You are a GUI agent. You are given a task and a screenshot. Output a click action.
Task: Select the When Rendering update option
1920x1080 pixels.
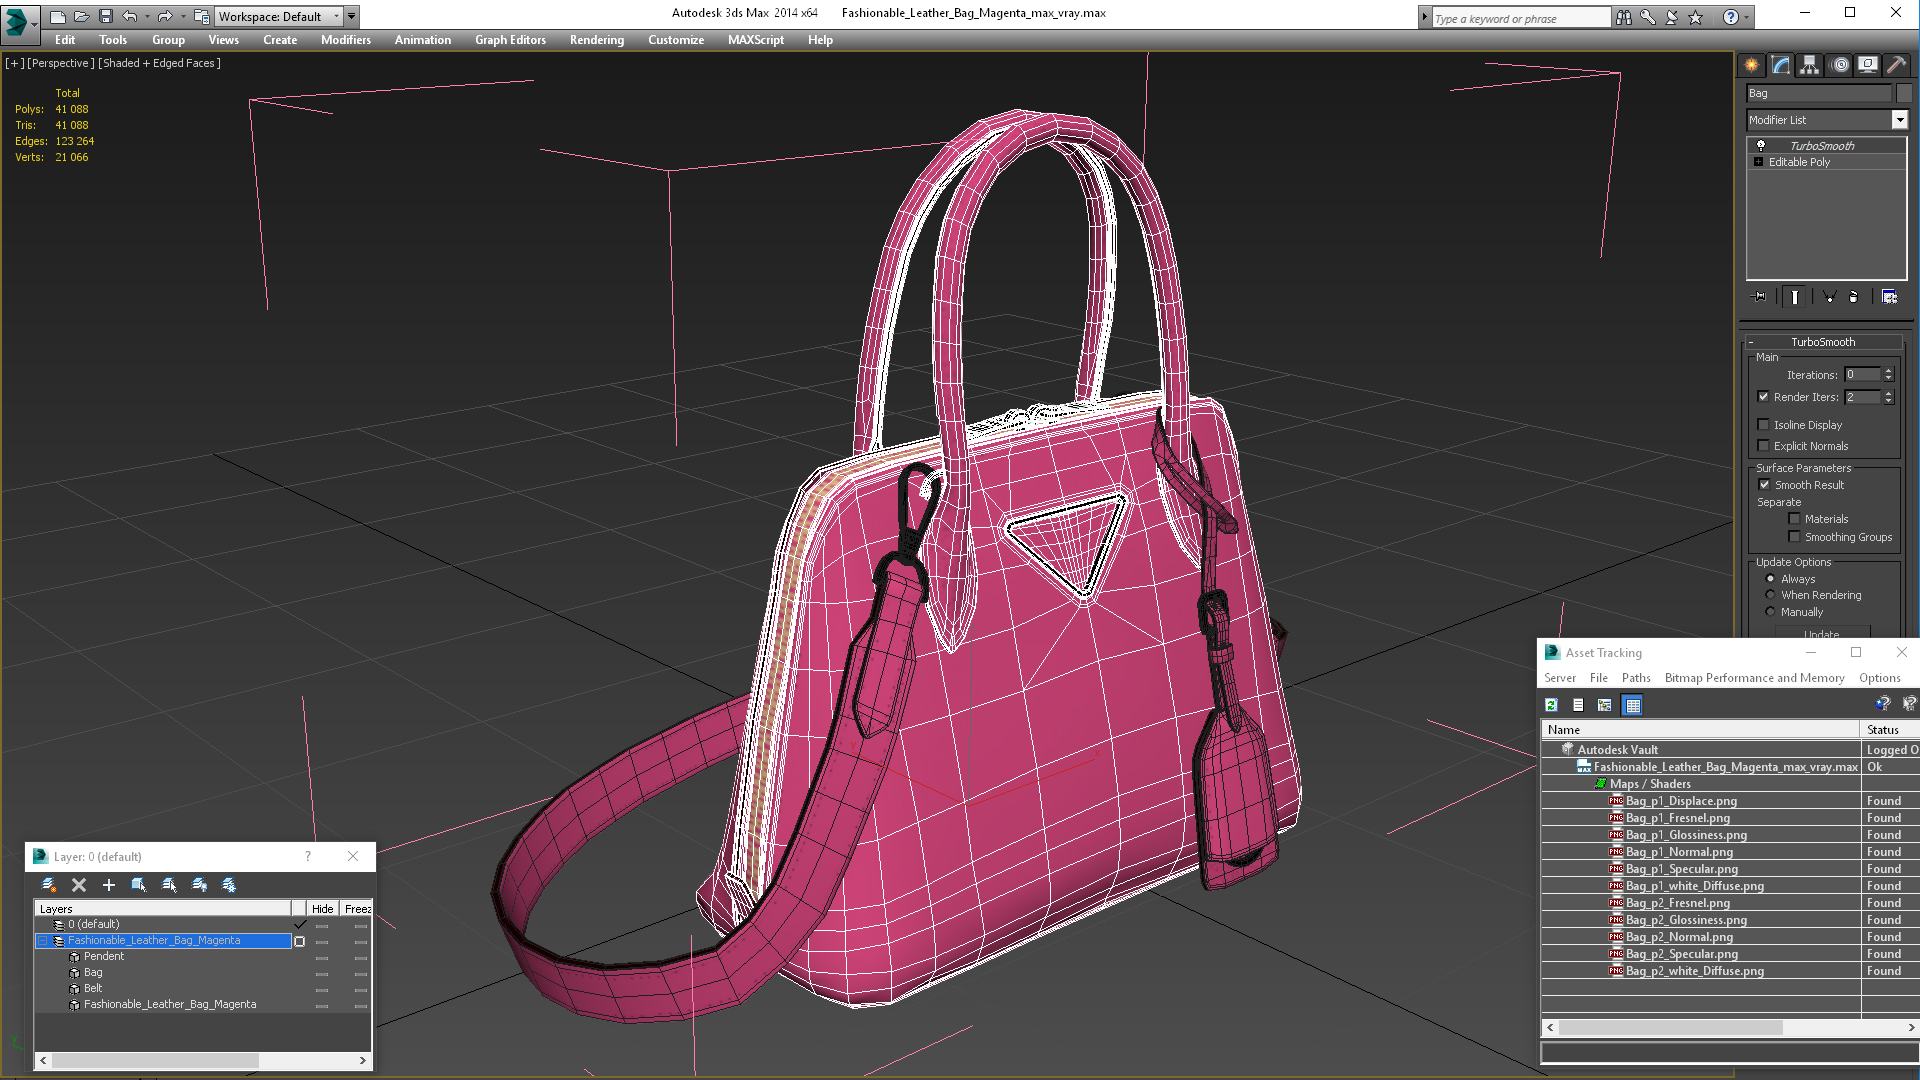click(1770, 595)
